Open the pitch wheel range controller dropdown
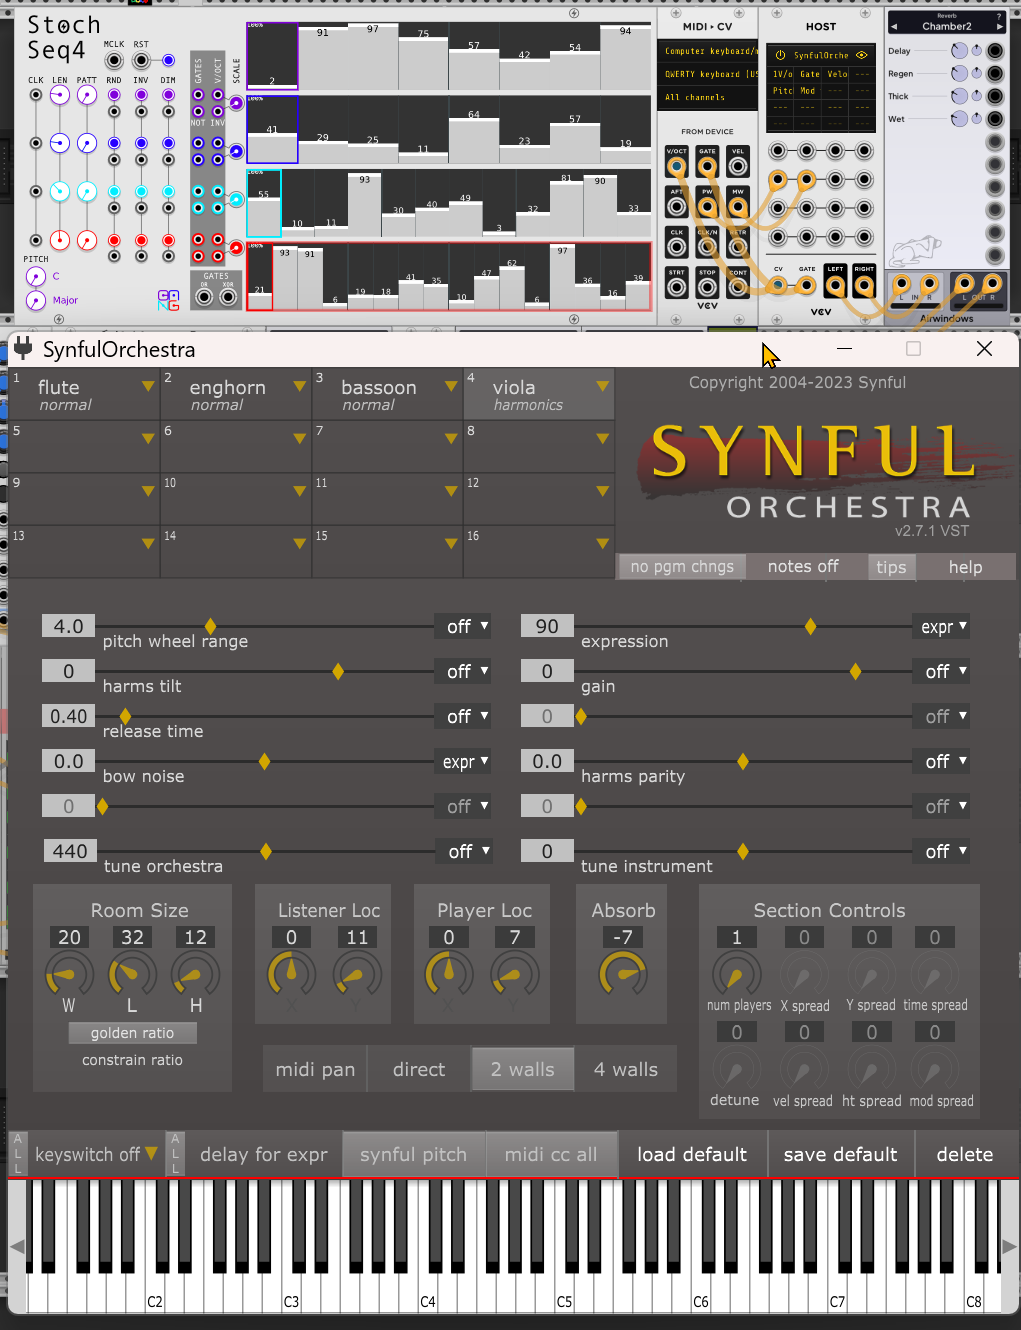This screenshot has width=1021, height=1330. click(465, 626)
